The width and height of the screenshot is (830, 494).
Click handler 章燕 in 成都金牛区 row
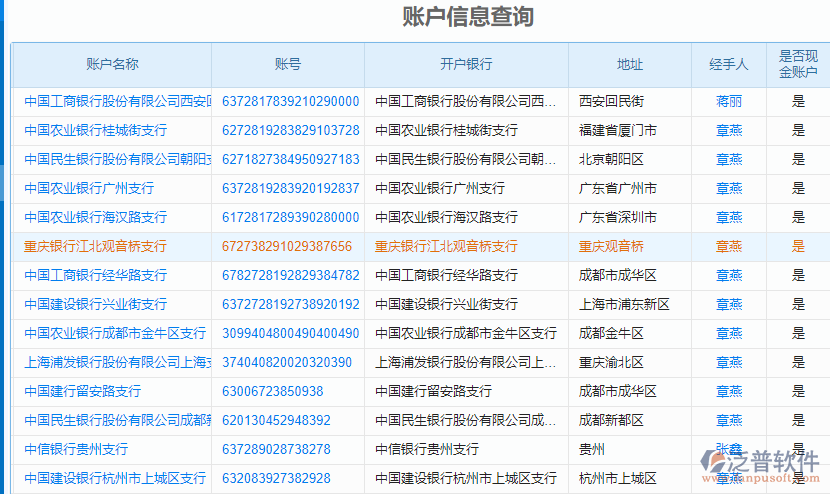pos(729,334)
